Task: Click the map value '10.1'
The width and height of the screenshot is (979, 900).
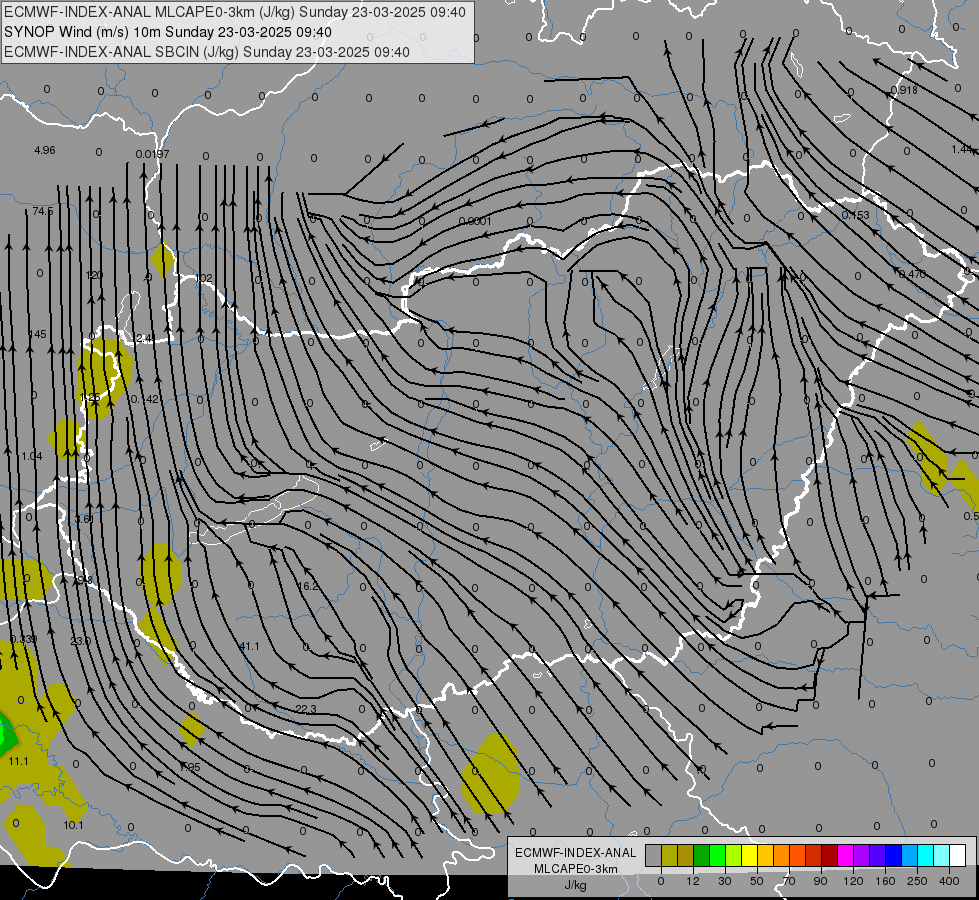Action: 74,825
